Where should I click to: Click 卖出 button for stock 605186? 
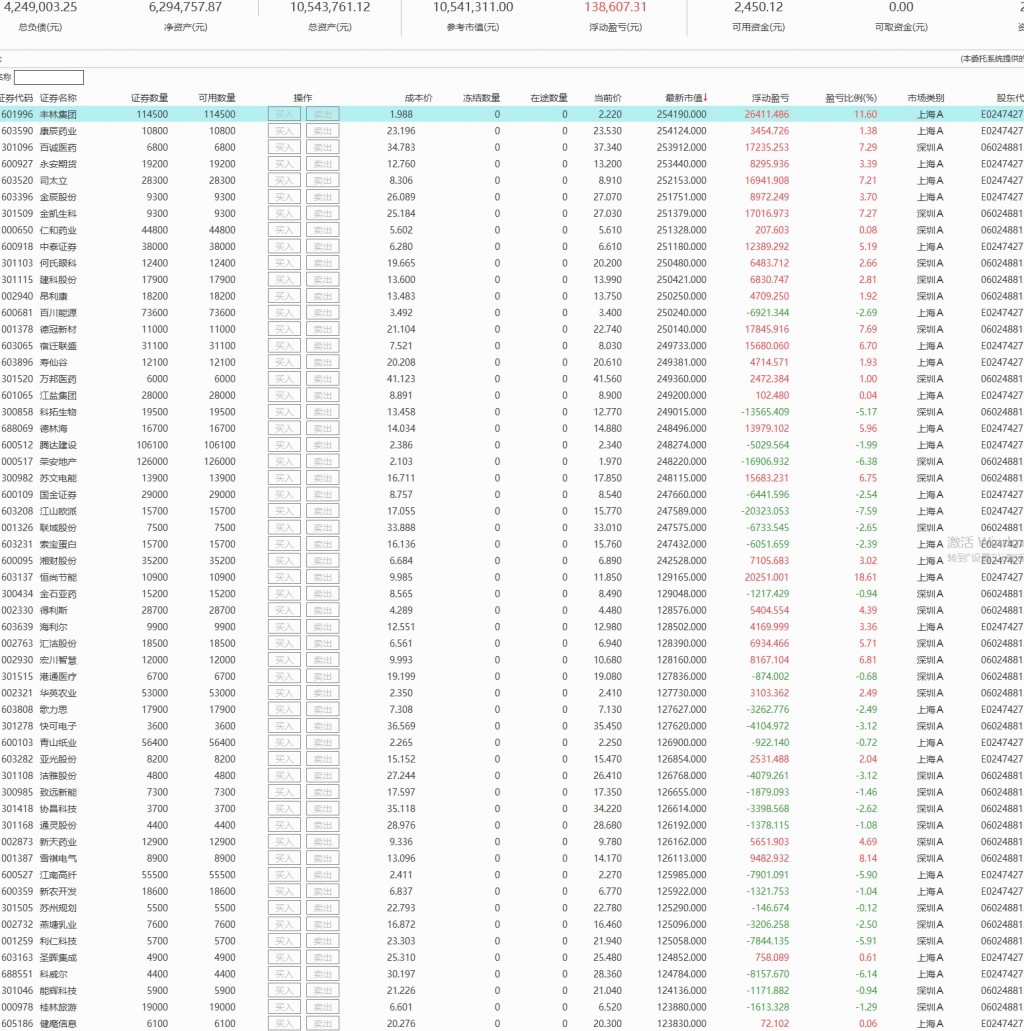click(x=323, y=1024)
